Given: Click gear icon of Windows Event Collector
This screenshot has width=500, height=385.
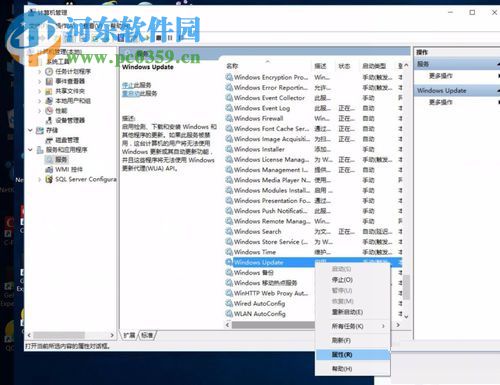Looking at the screenshot, I should click(x=229, y=98).
